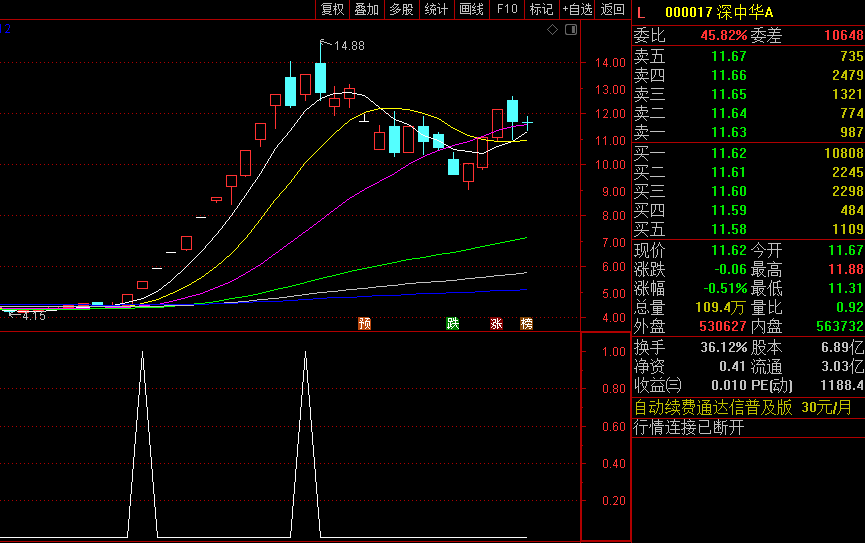The image size is (865, 543).
Task: Click the orange 预 marker icon
Action: 365,324
